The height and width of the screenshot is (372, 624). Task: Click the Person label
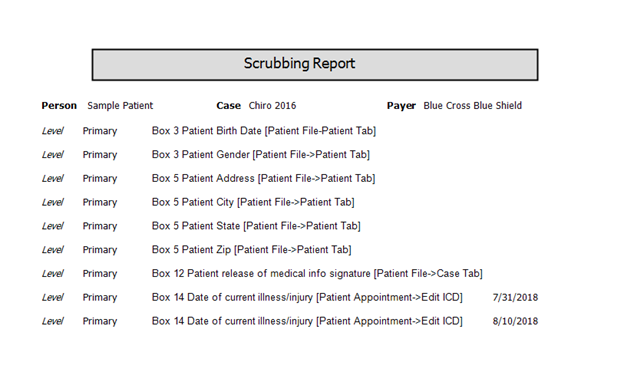tap(59, 106)
